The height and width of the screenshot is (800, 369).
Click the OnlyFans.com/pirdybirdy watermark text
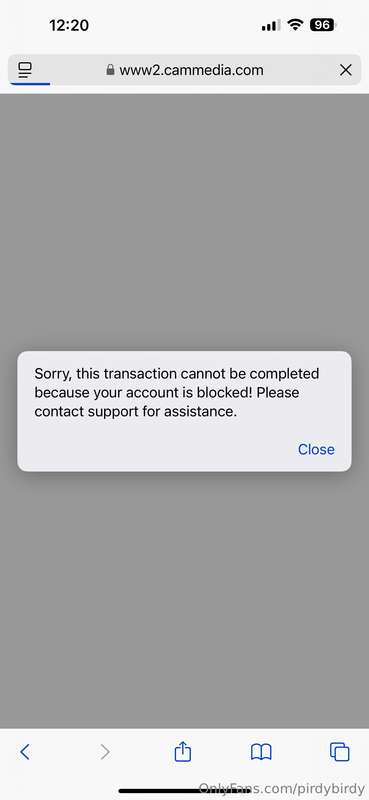(x=281, y=788)
